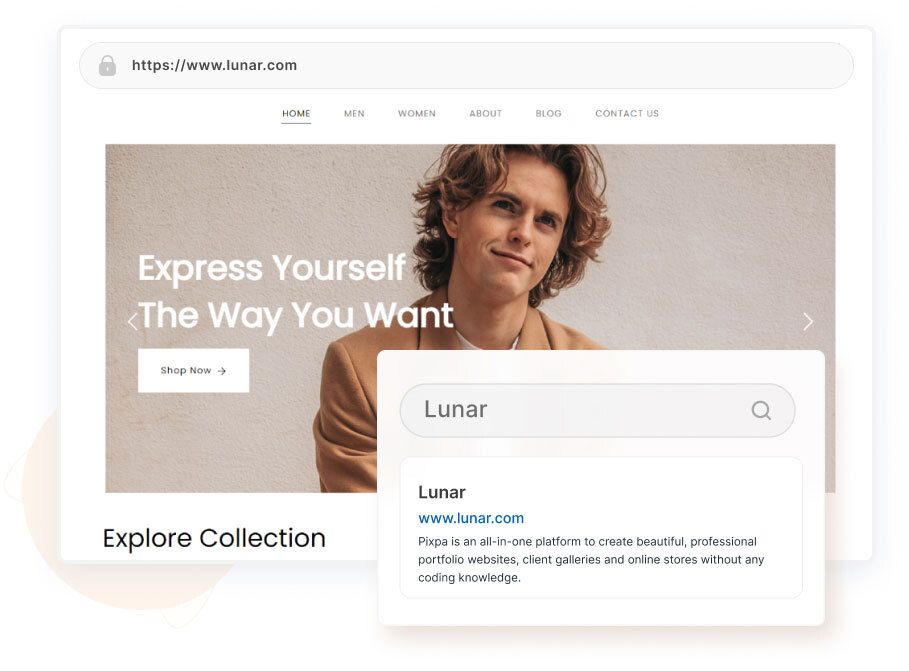Open the MEN navigation item

[x=354, y=114]
